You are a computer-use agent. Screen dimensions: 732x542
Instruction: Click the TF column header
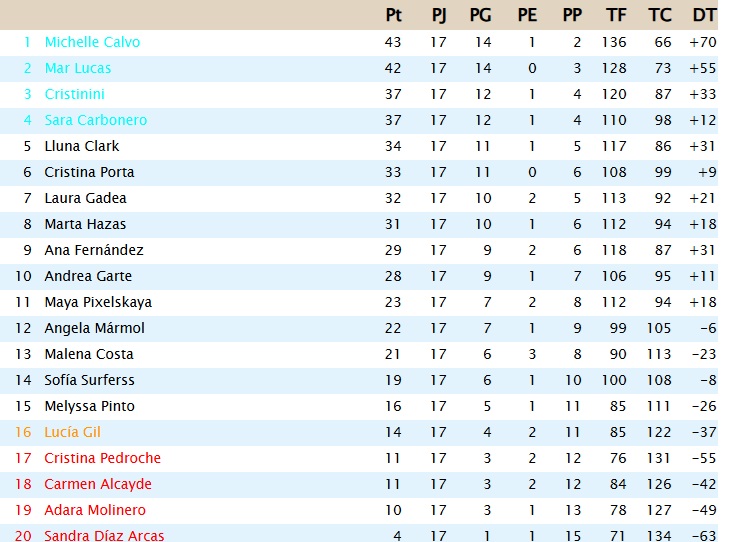(616, 15)
